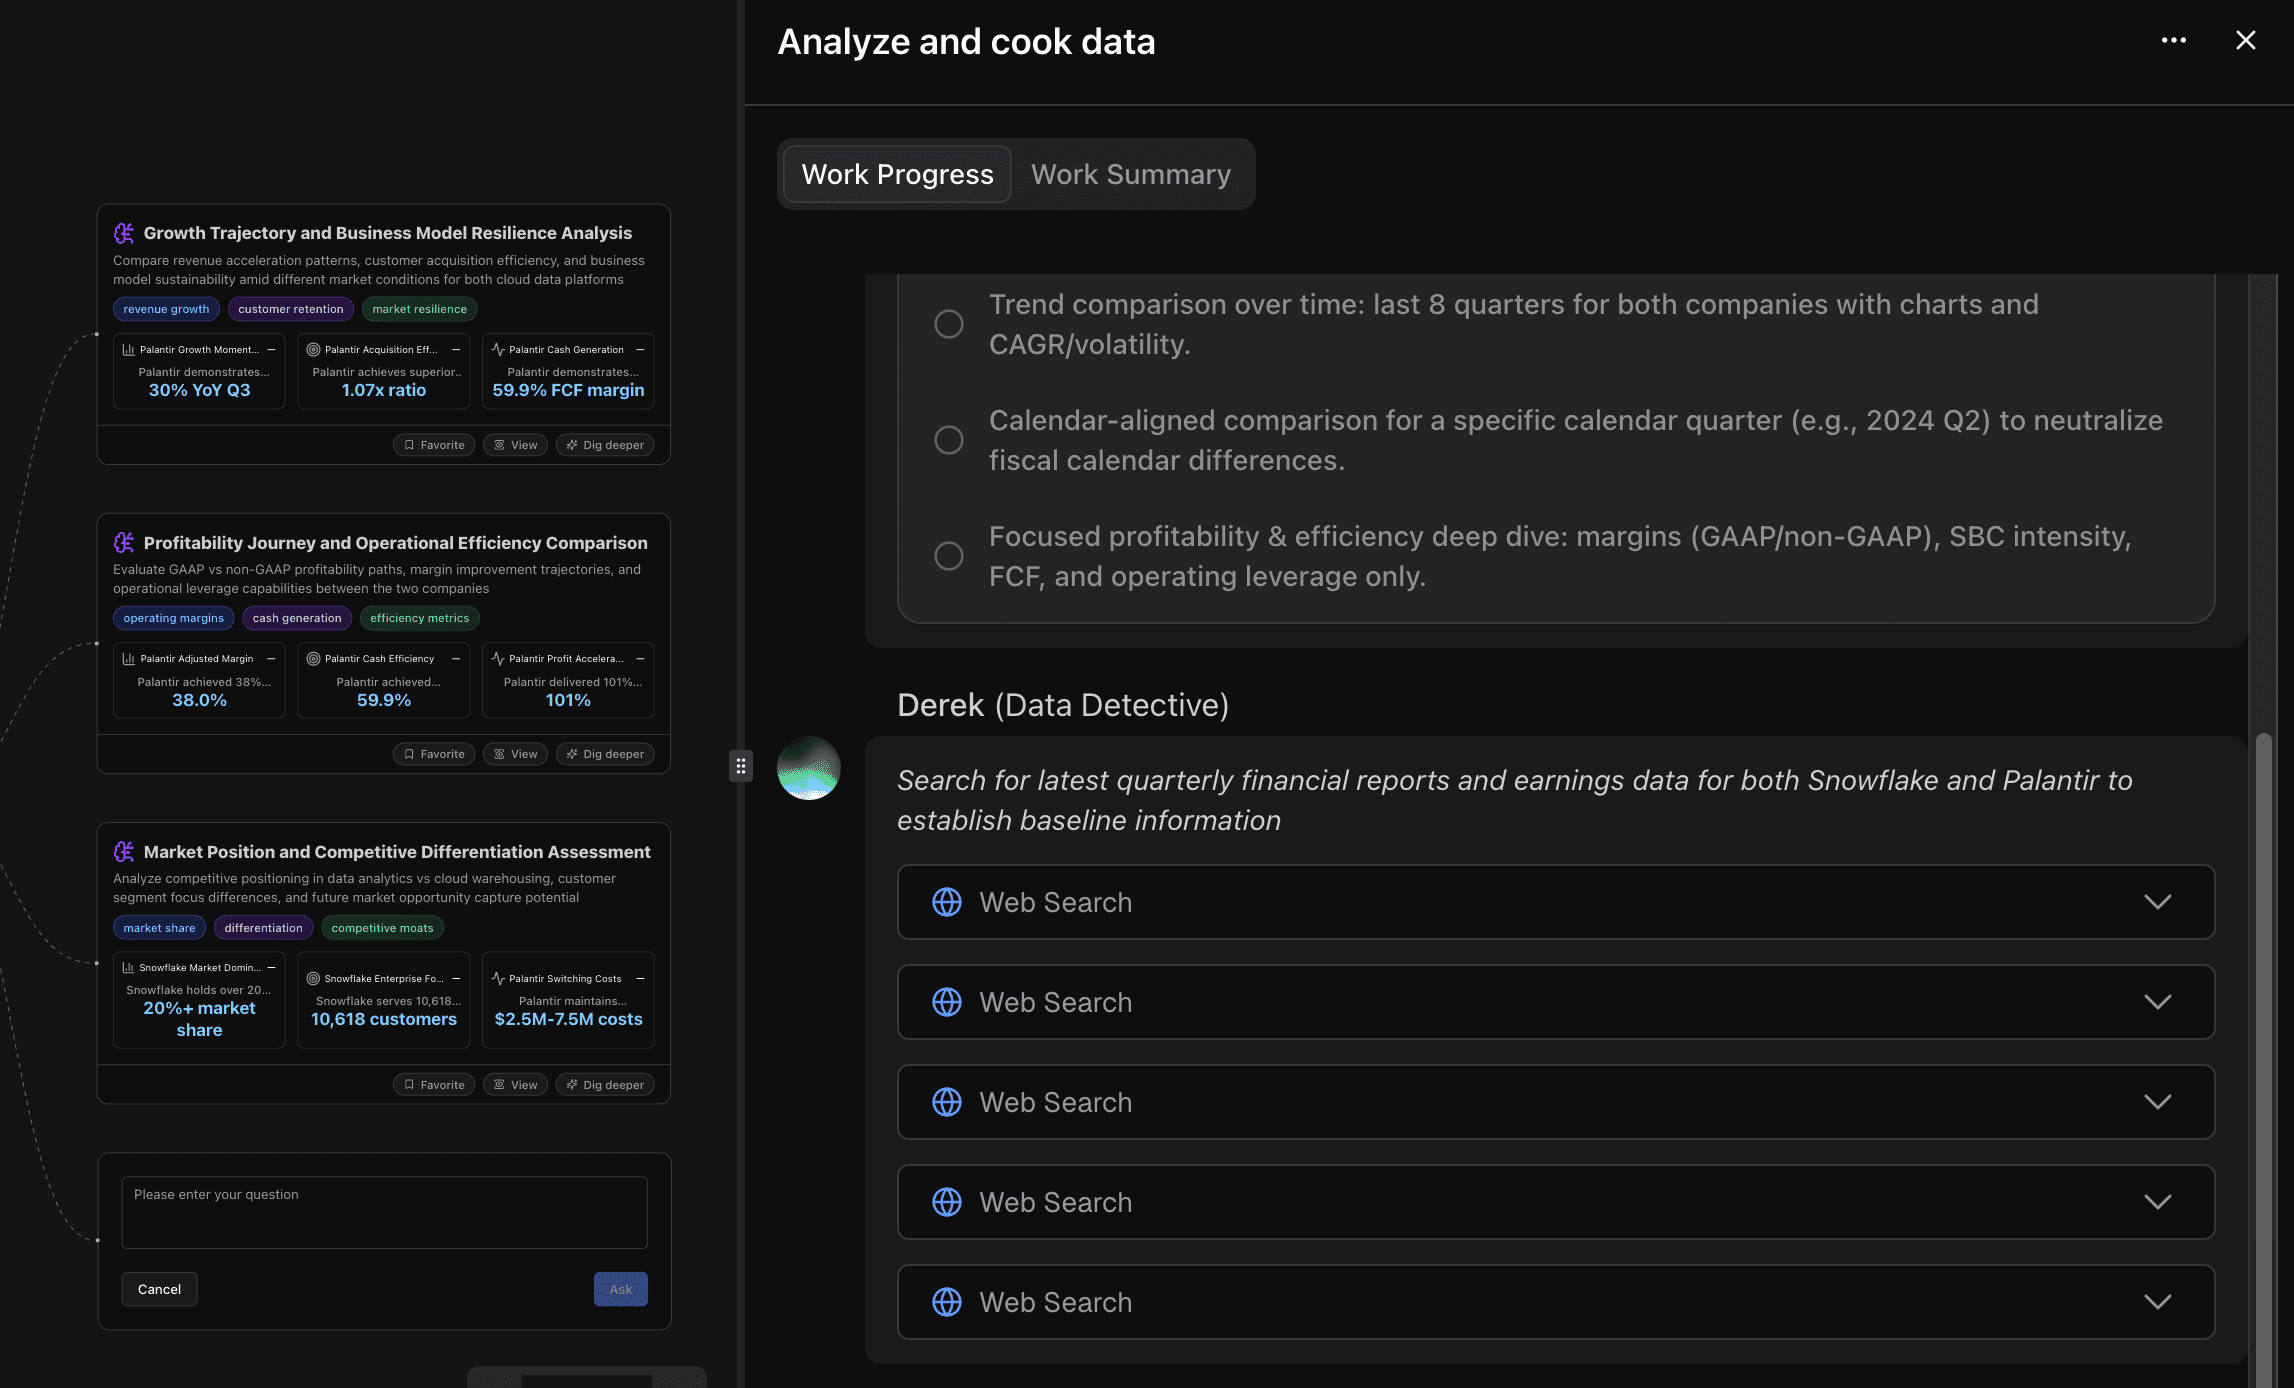Viewport: 2294px width, 1388px height.
Task: View the Market Position assessment card
Action: [515, 1085]
